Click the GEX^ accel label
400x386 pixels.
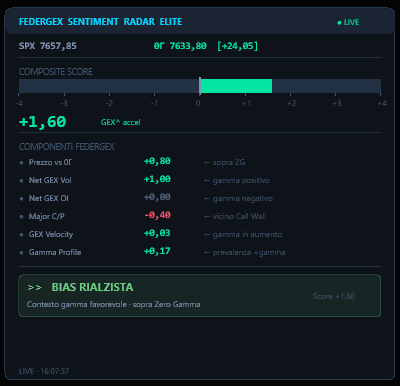(120, 122)
